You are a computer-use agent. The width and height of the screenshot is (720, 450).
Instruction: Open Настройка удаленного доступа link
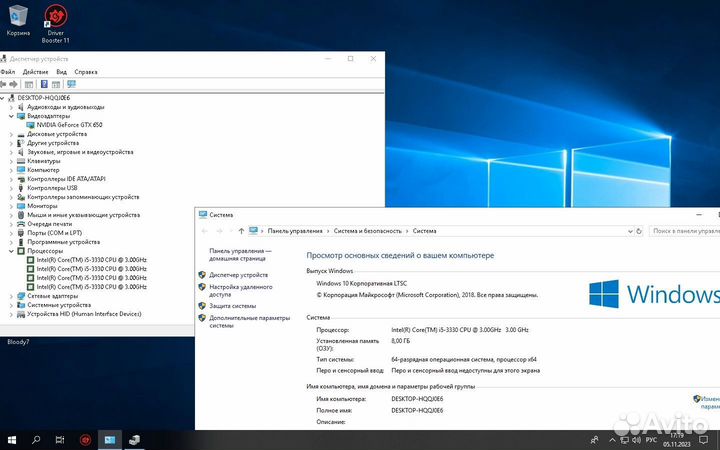241,291
